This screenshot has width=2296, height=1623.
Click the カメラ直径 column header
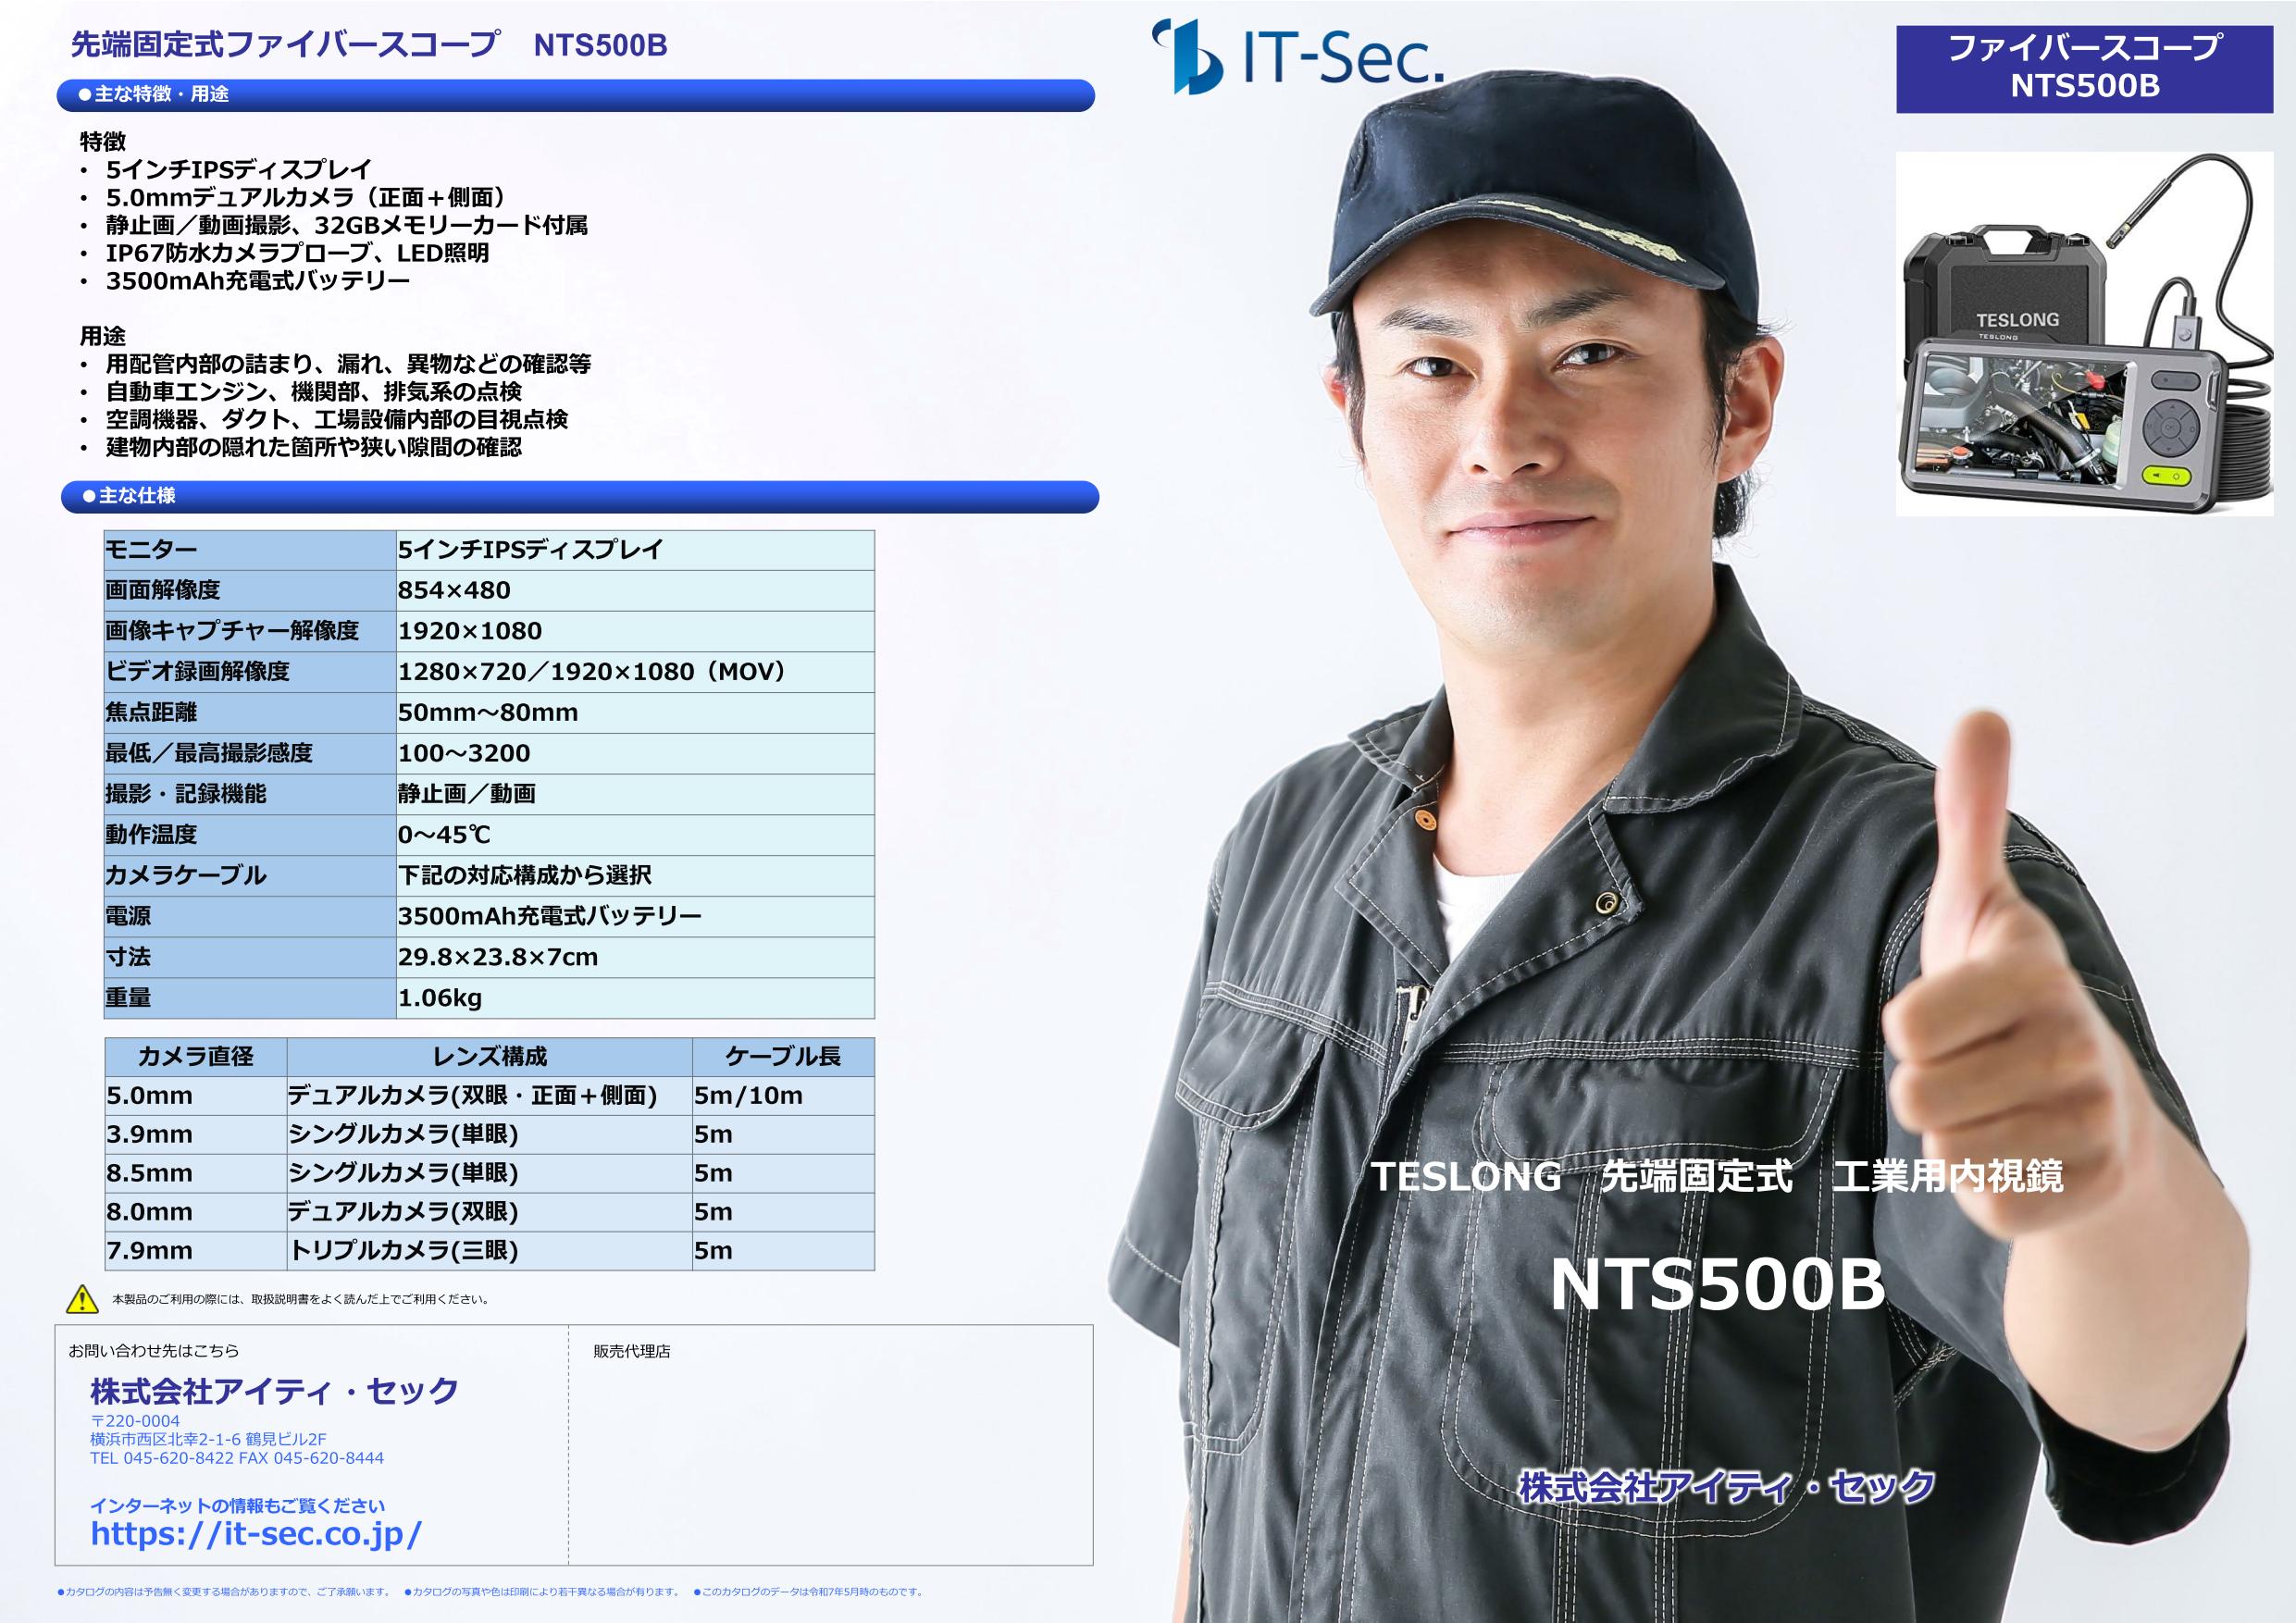coord(196,1057)
